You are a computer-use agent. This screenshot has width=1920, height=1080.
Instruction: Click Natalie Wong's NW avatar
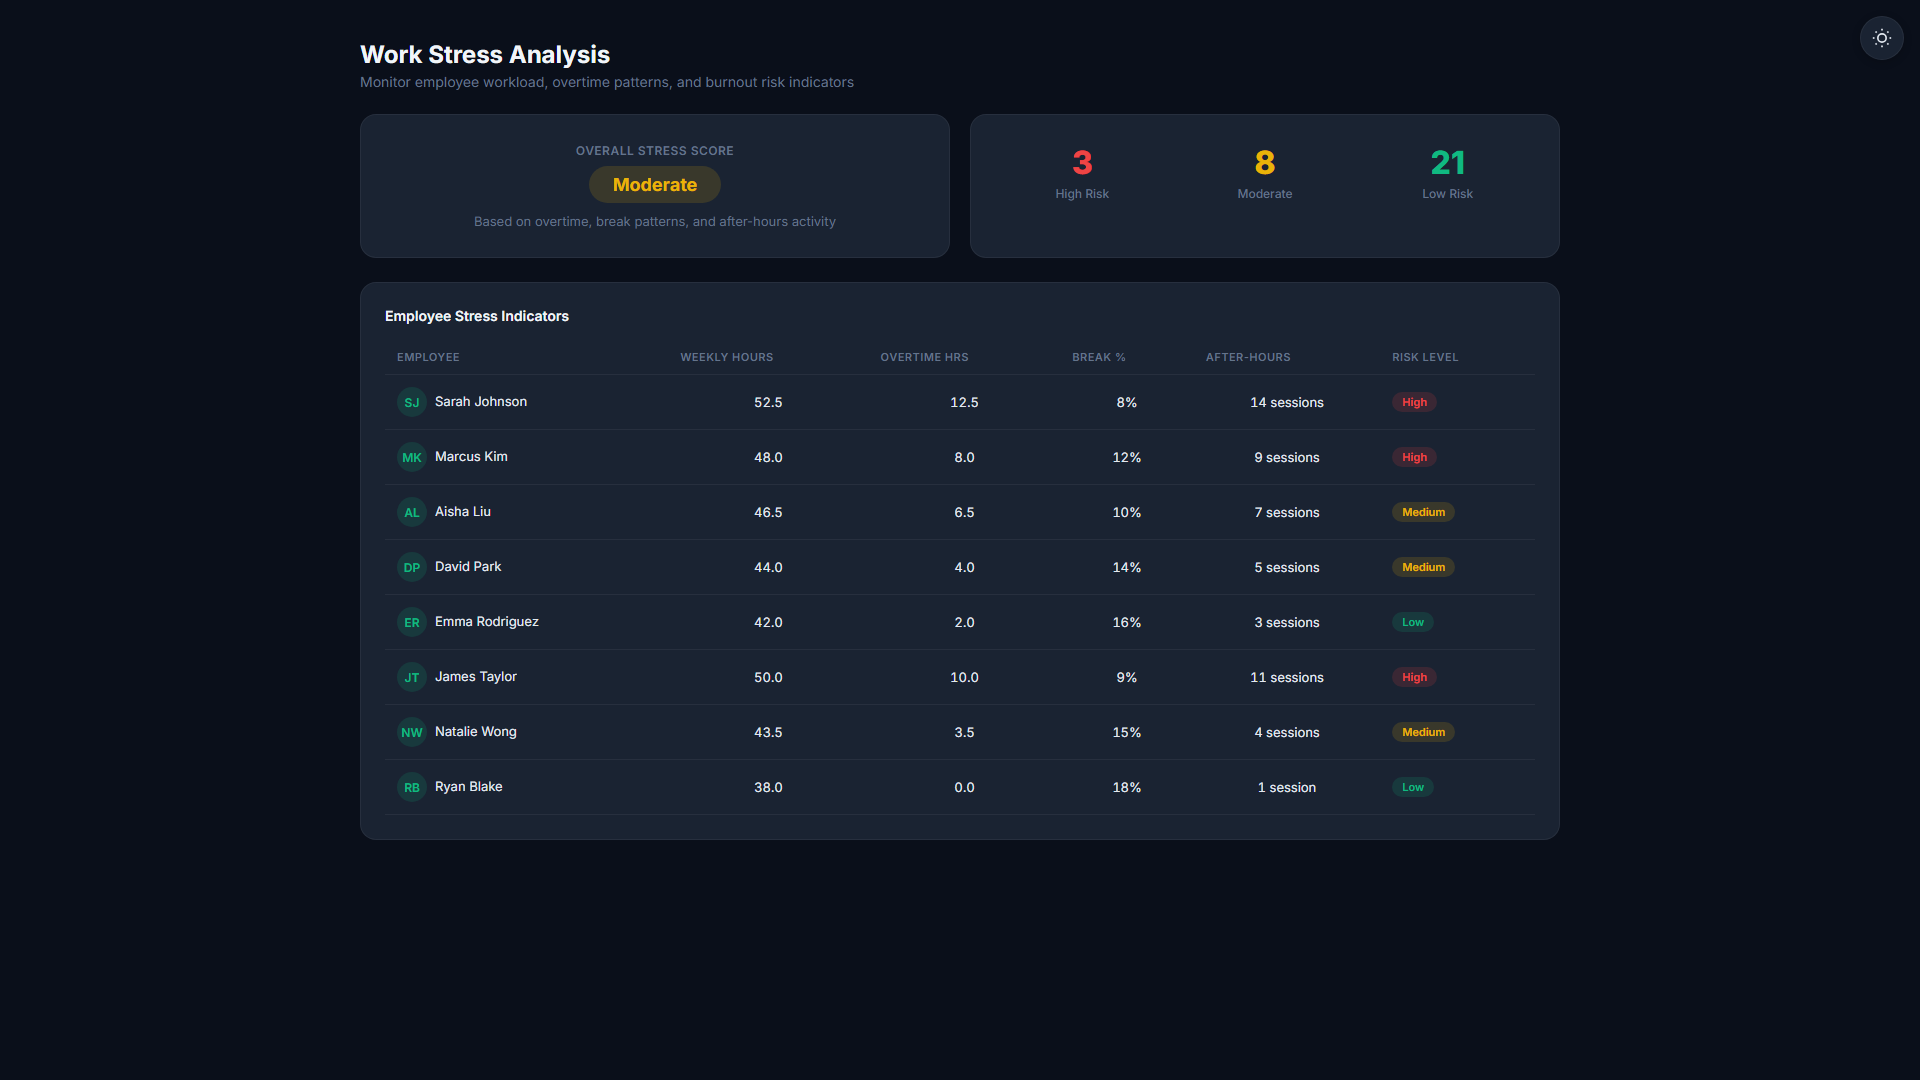coord(412,732)
